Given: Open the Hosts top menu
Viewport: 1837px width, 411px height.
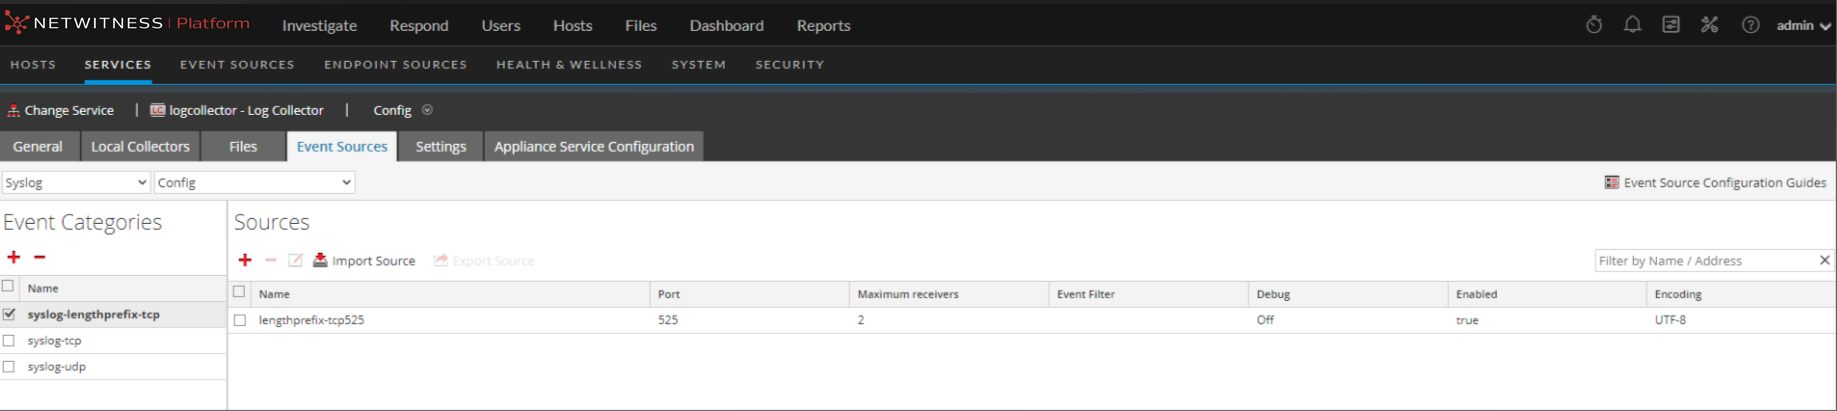Looking at the screenshot, I should point(573,25).
